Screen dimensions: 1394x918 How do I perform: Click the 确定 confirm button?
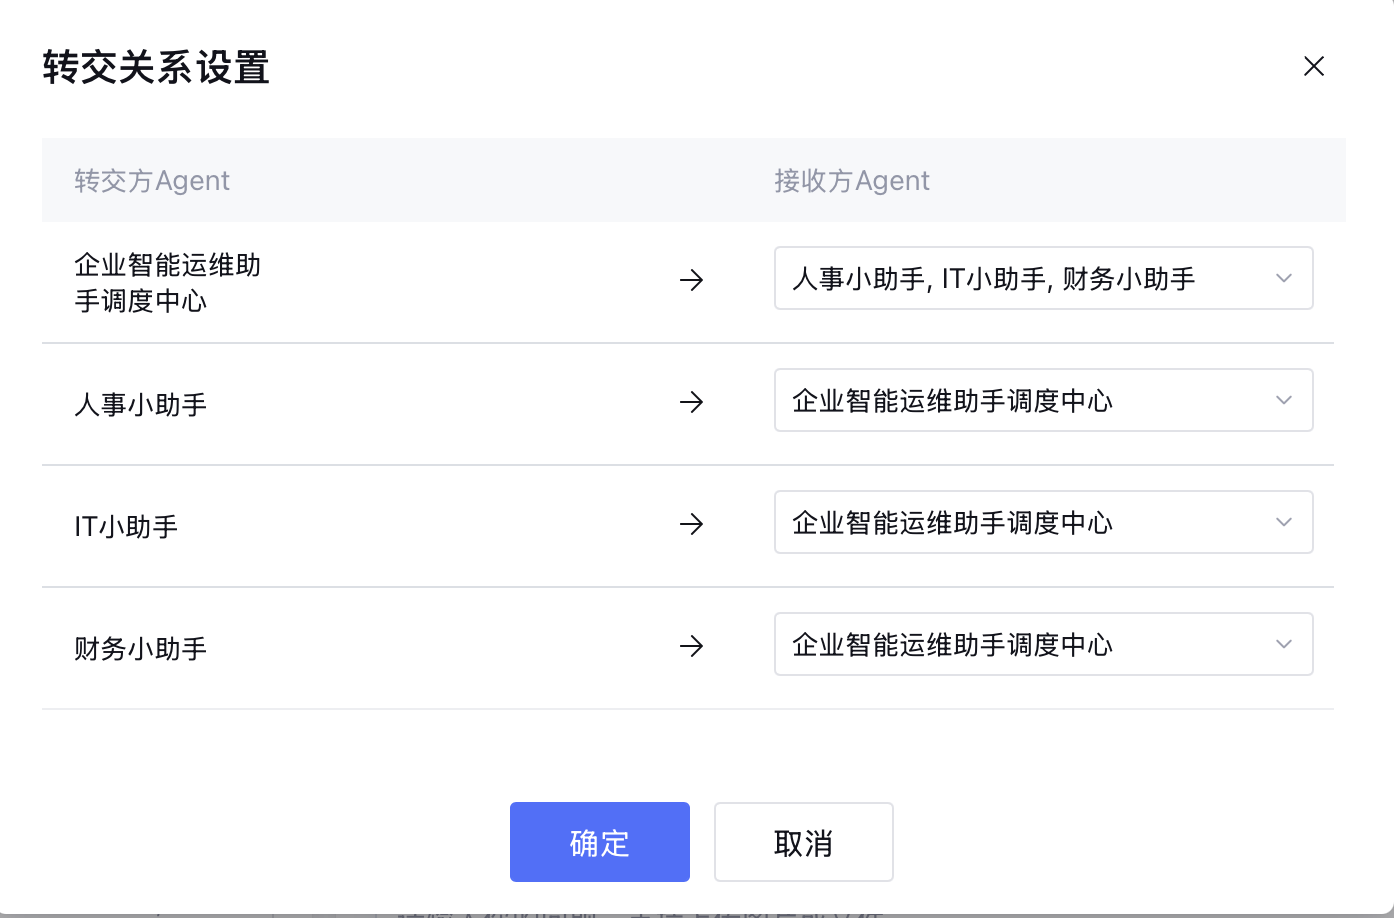pos(599,842)
